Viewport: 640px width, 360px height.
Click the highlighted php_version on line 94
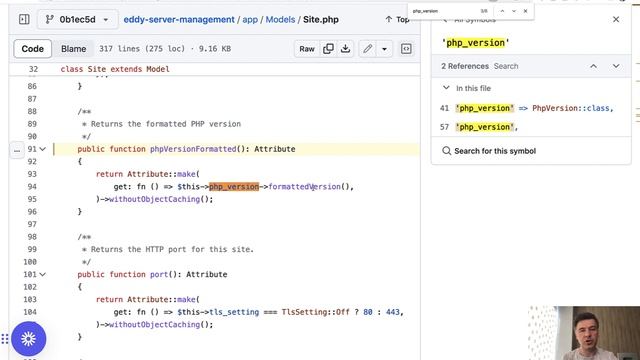[234, 187]
